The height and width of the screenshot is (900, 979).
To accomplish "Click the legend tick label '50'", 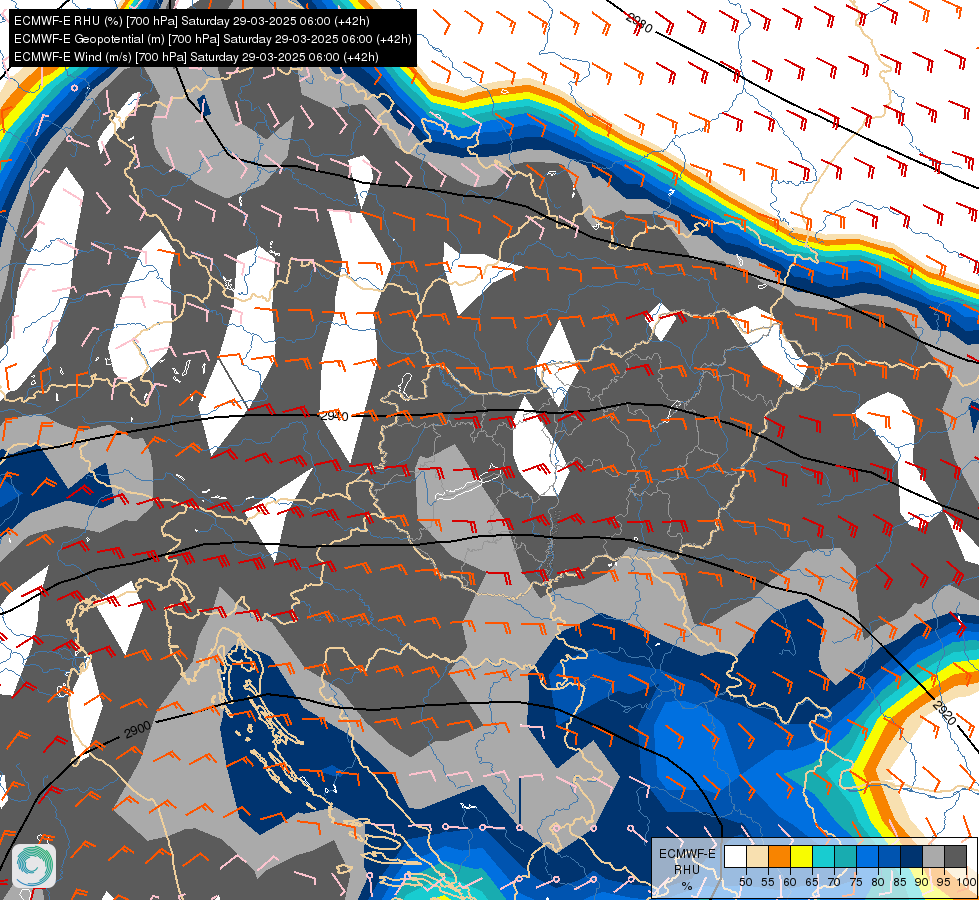I will (x=745, y=882).
